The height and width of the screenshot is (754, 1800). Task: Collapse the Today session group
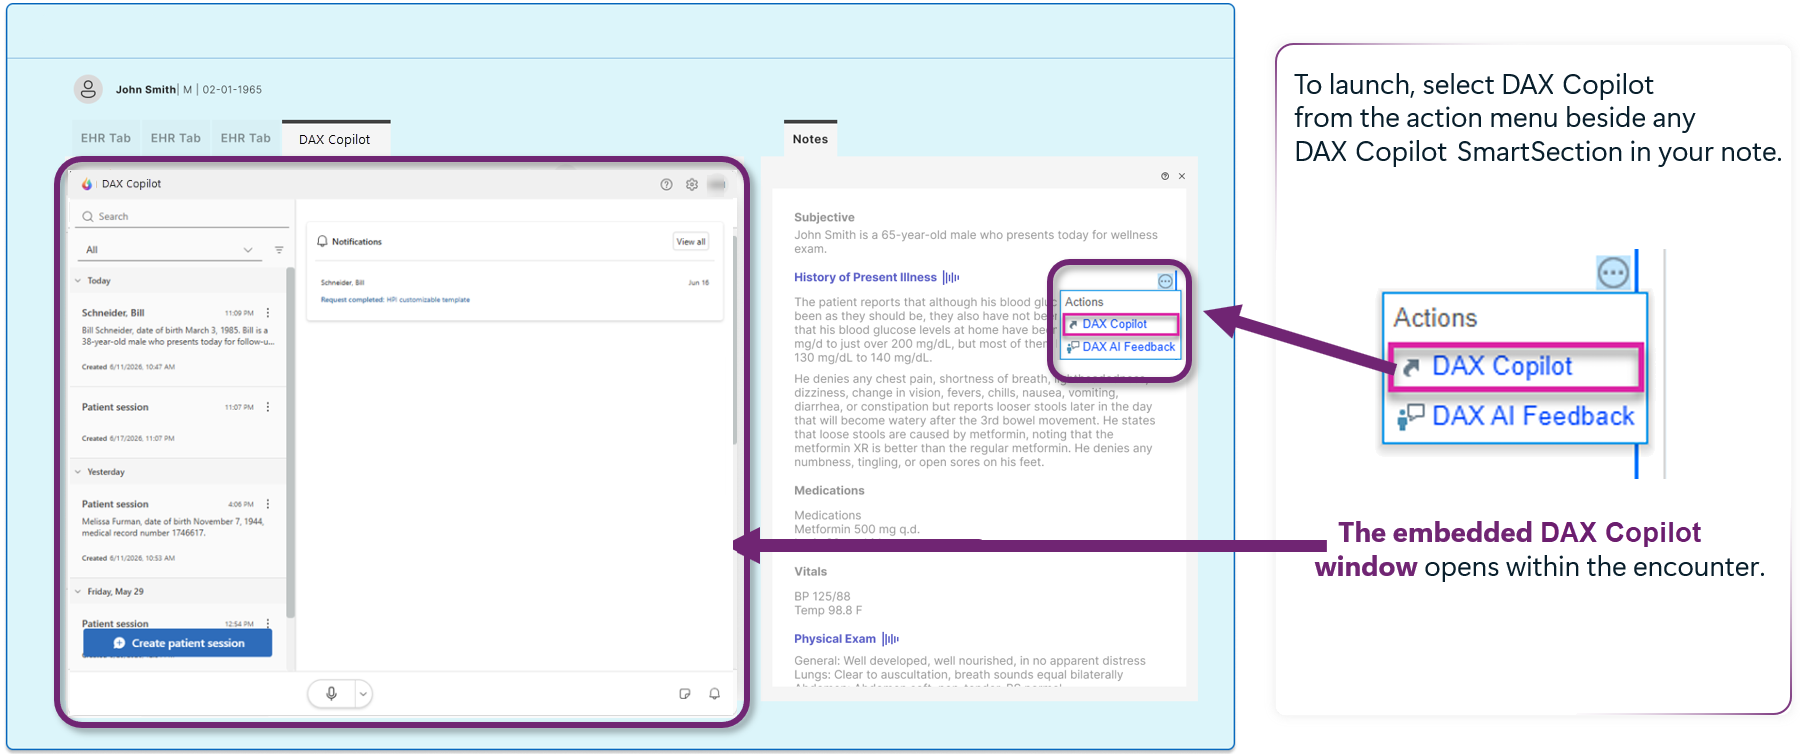pyautogui.click(x=78, y=281)
